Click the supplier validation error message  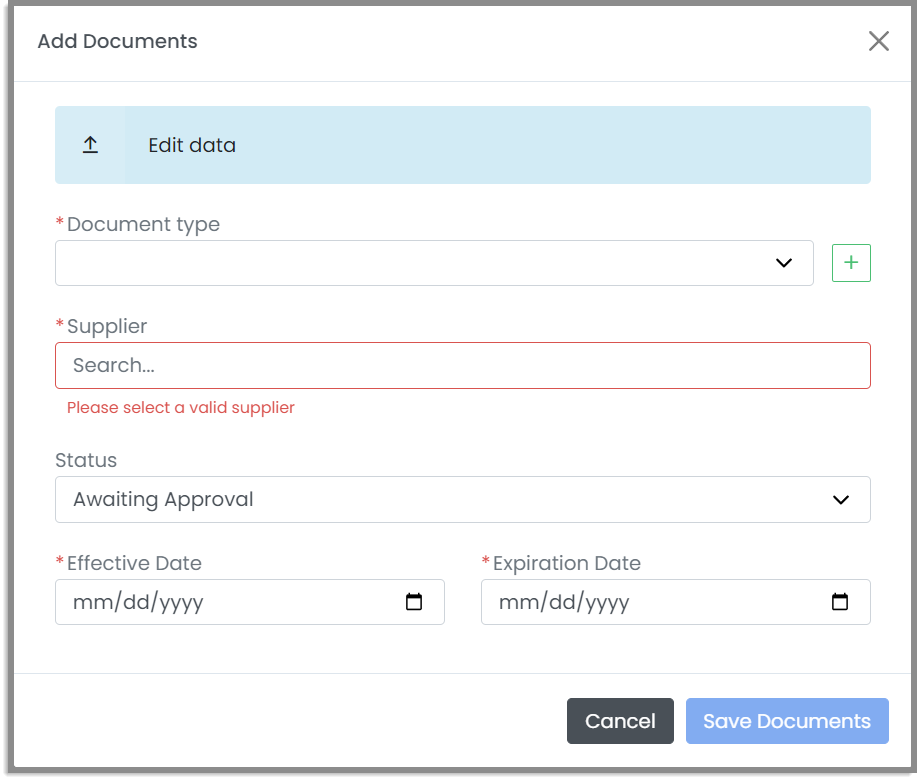180,407
